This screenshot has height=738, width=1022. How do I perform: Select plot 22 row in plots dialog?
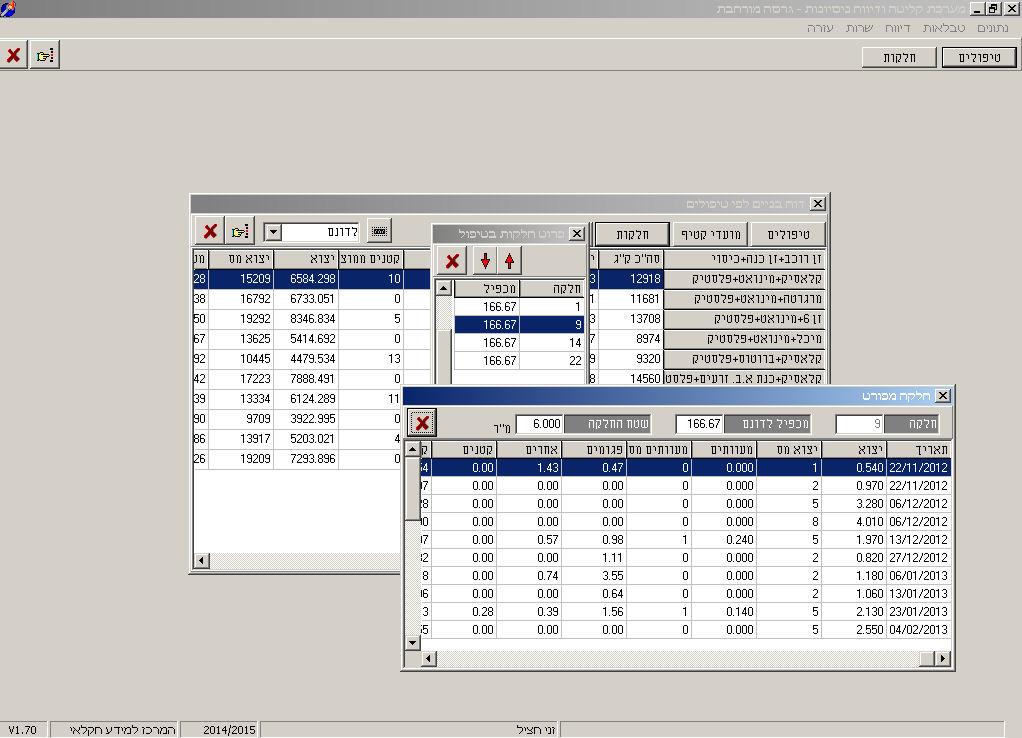point(519,361)
